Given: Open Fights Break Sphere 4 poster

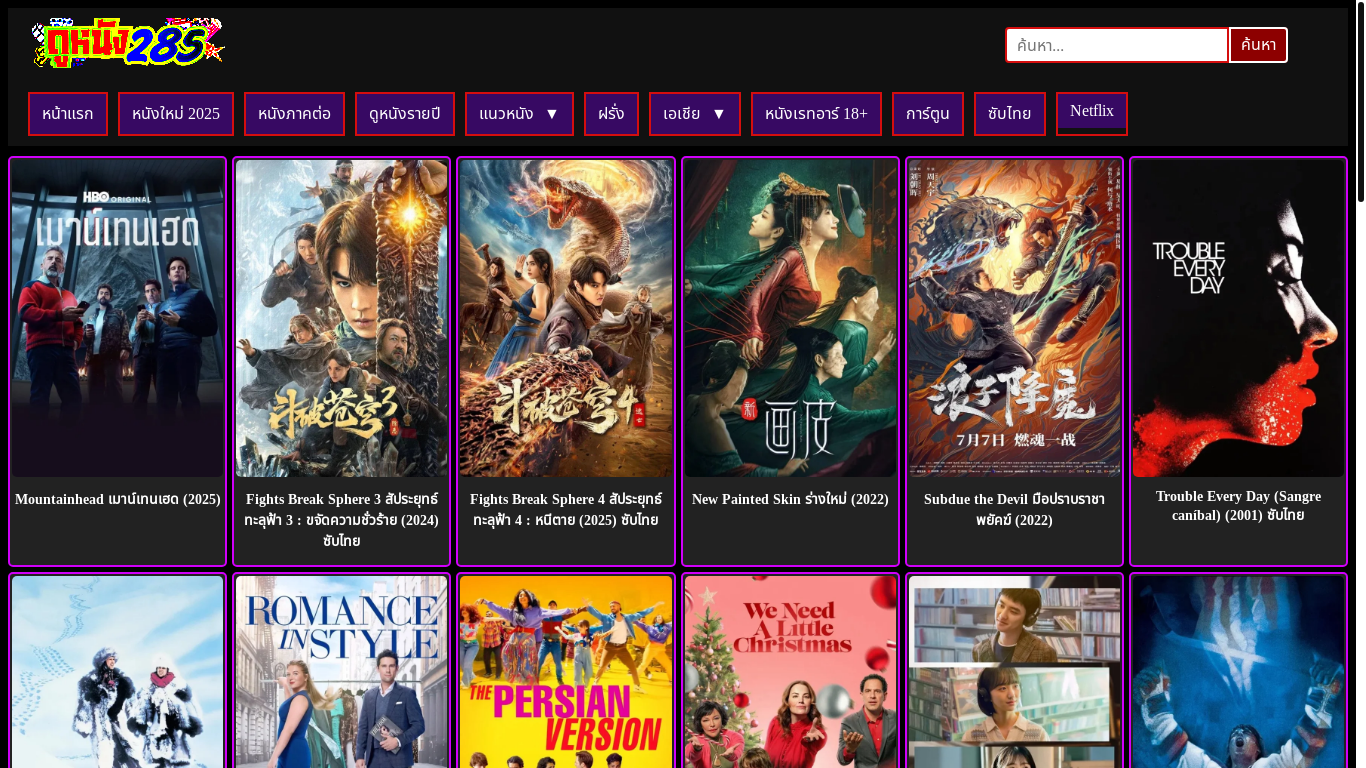Looking at the screenshot, I should 566,318.
